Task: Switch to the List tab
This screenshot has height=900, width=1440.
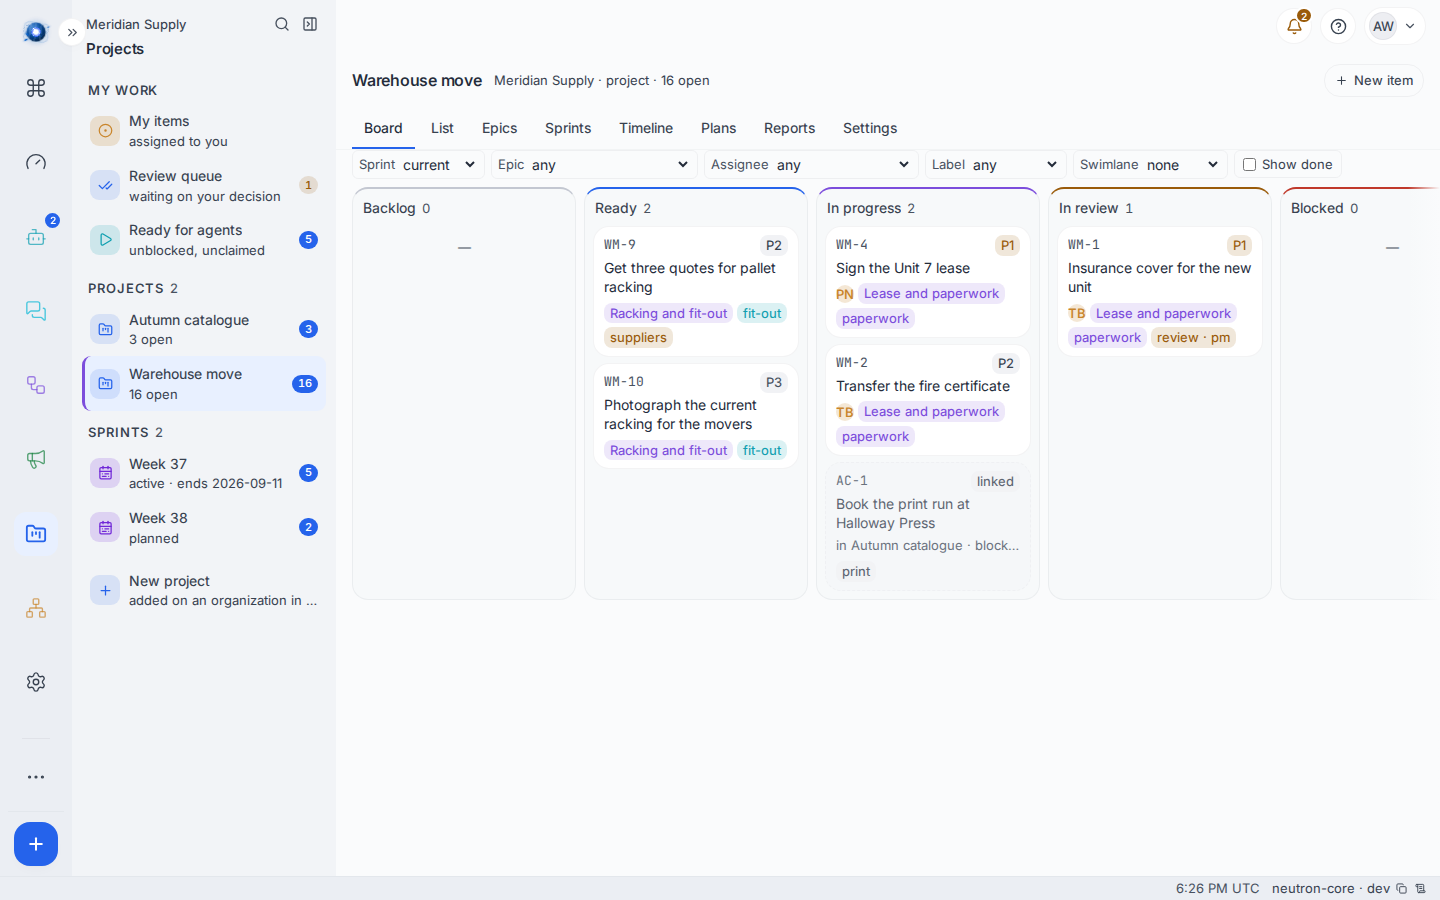Action: tap(442, 128)
